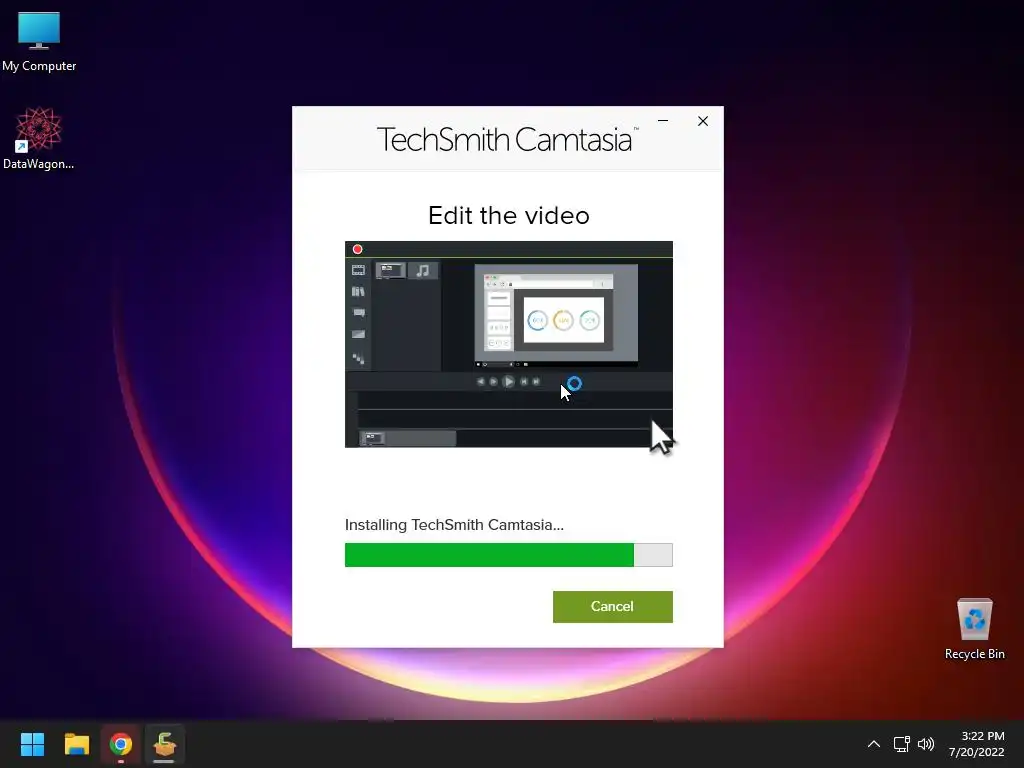
Task: Open the Windows Start menu
Action: pos(32,744)
